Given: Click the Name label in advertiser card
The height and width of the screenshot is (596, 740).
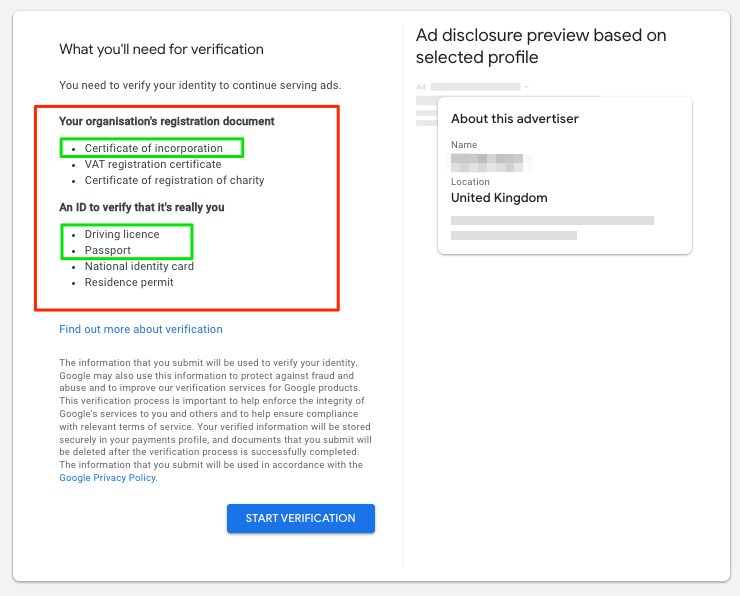Looking at the screenshot, I should [464, 145].
